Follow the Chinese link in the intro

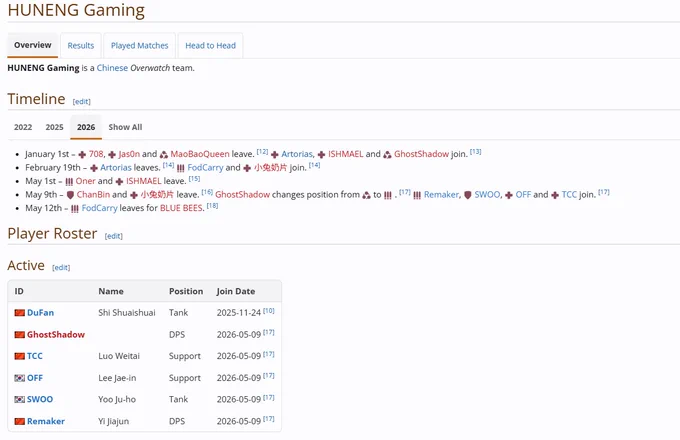(112, 68)
